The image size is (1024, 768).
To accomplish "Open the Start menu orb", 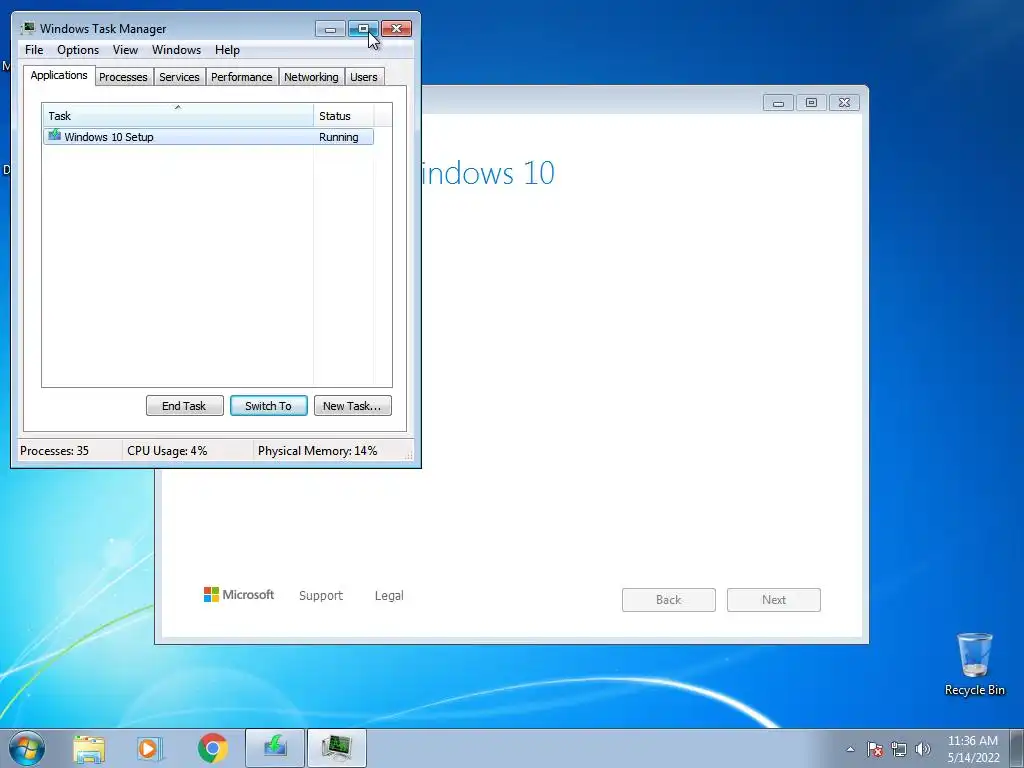I will [27, 748].
